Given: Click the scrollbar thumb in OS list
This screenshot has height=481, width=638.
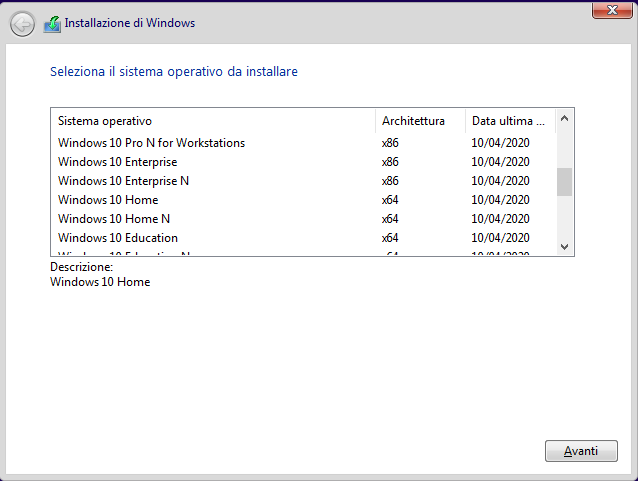Looking at the screenshot, I should pos(564,182).
